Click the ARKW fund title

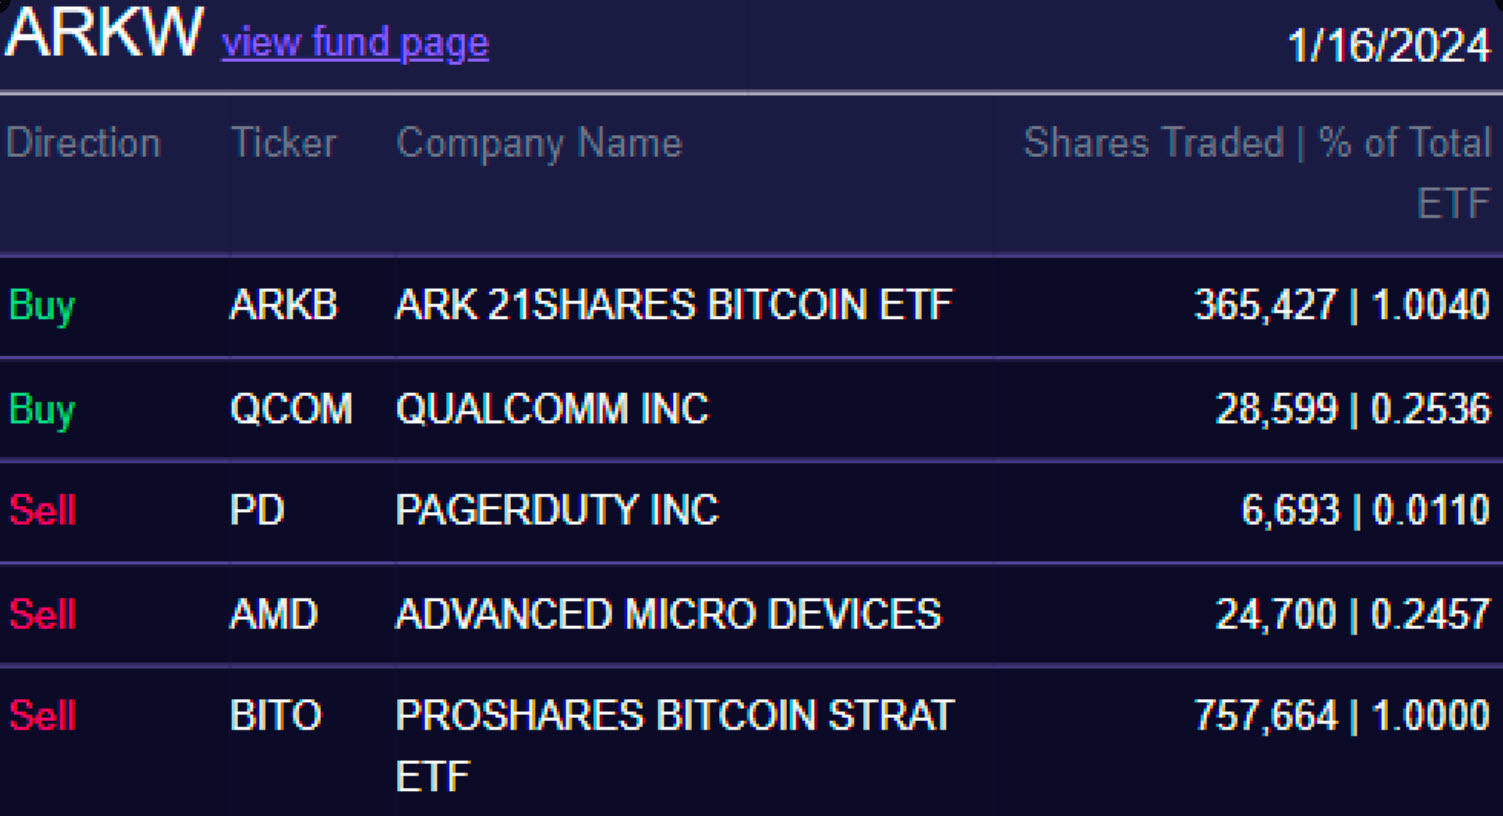pos(104,32)
